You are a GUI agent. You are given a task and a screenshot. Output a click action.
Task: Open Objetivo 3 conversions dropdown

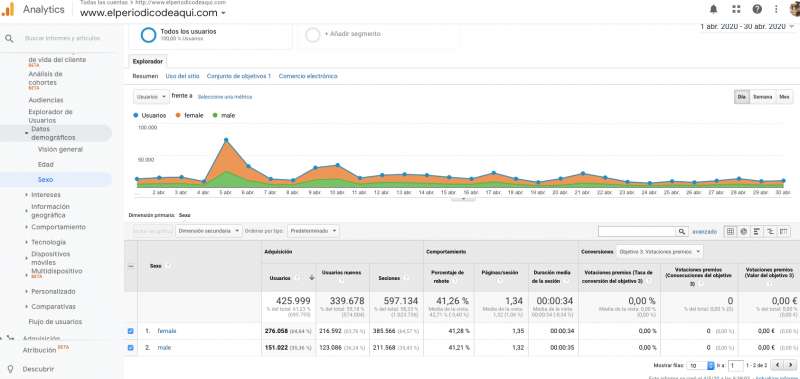coord(659,251)
